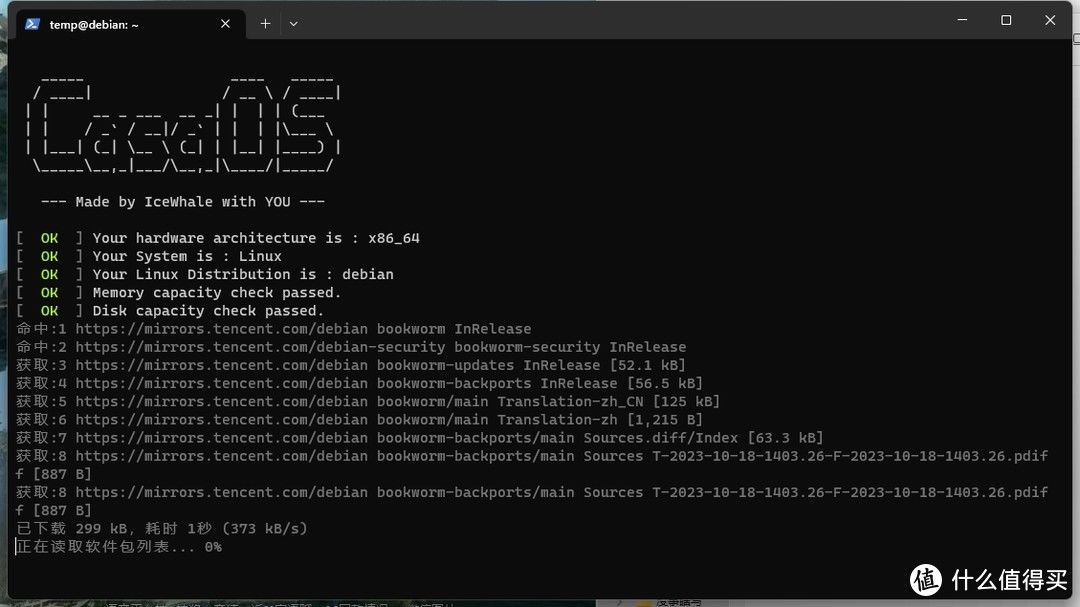The width and height of the screenshot is (1080, 607).
Task: Close the temp@debian tab
Action: tap(225, 24)
